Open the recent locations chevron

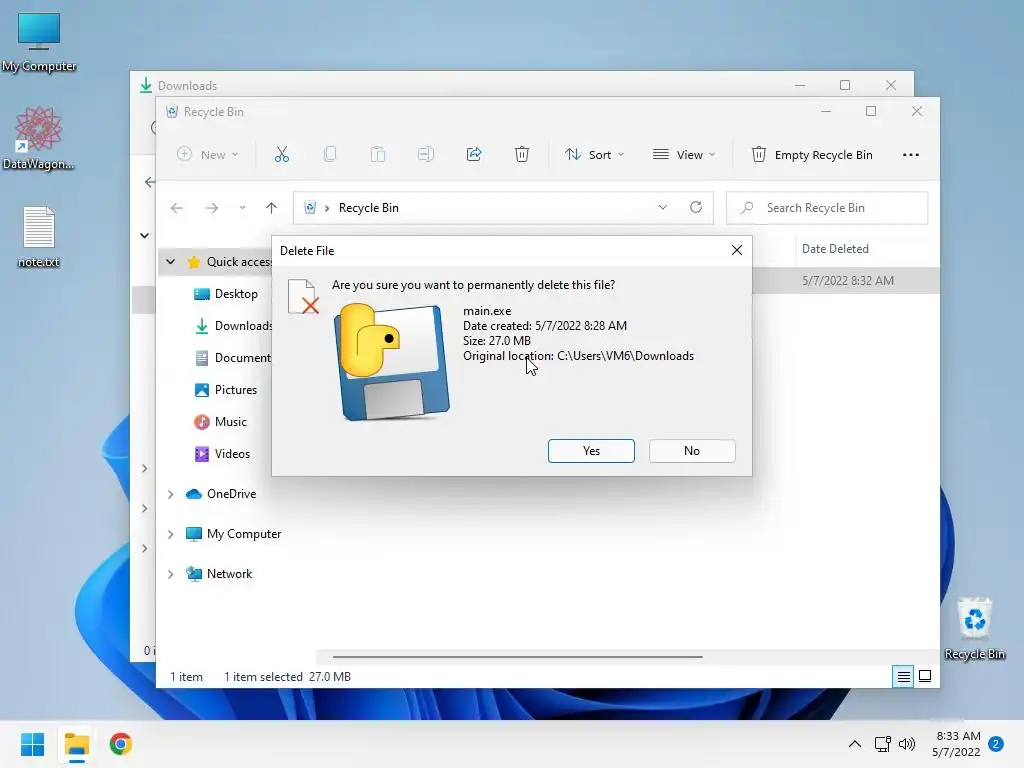(242, 208)
